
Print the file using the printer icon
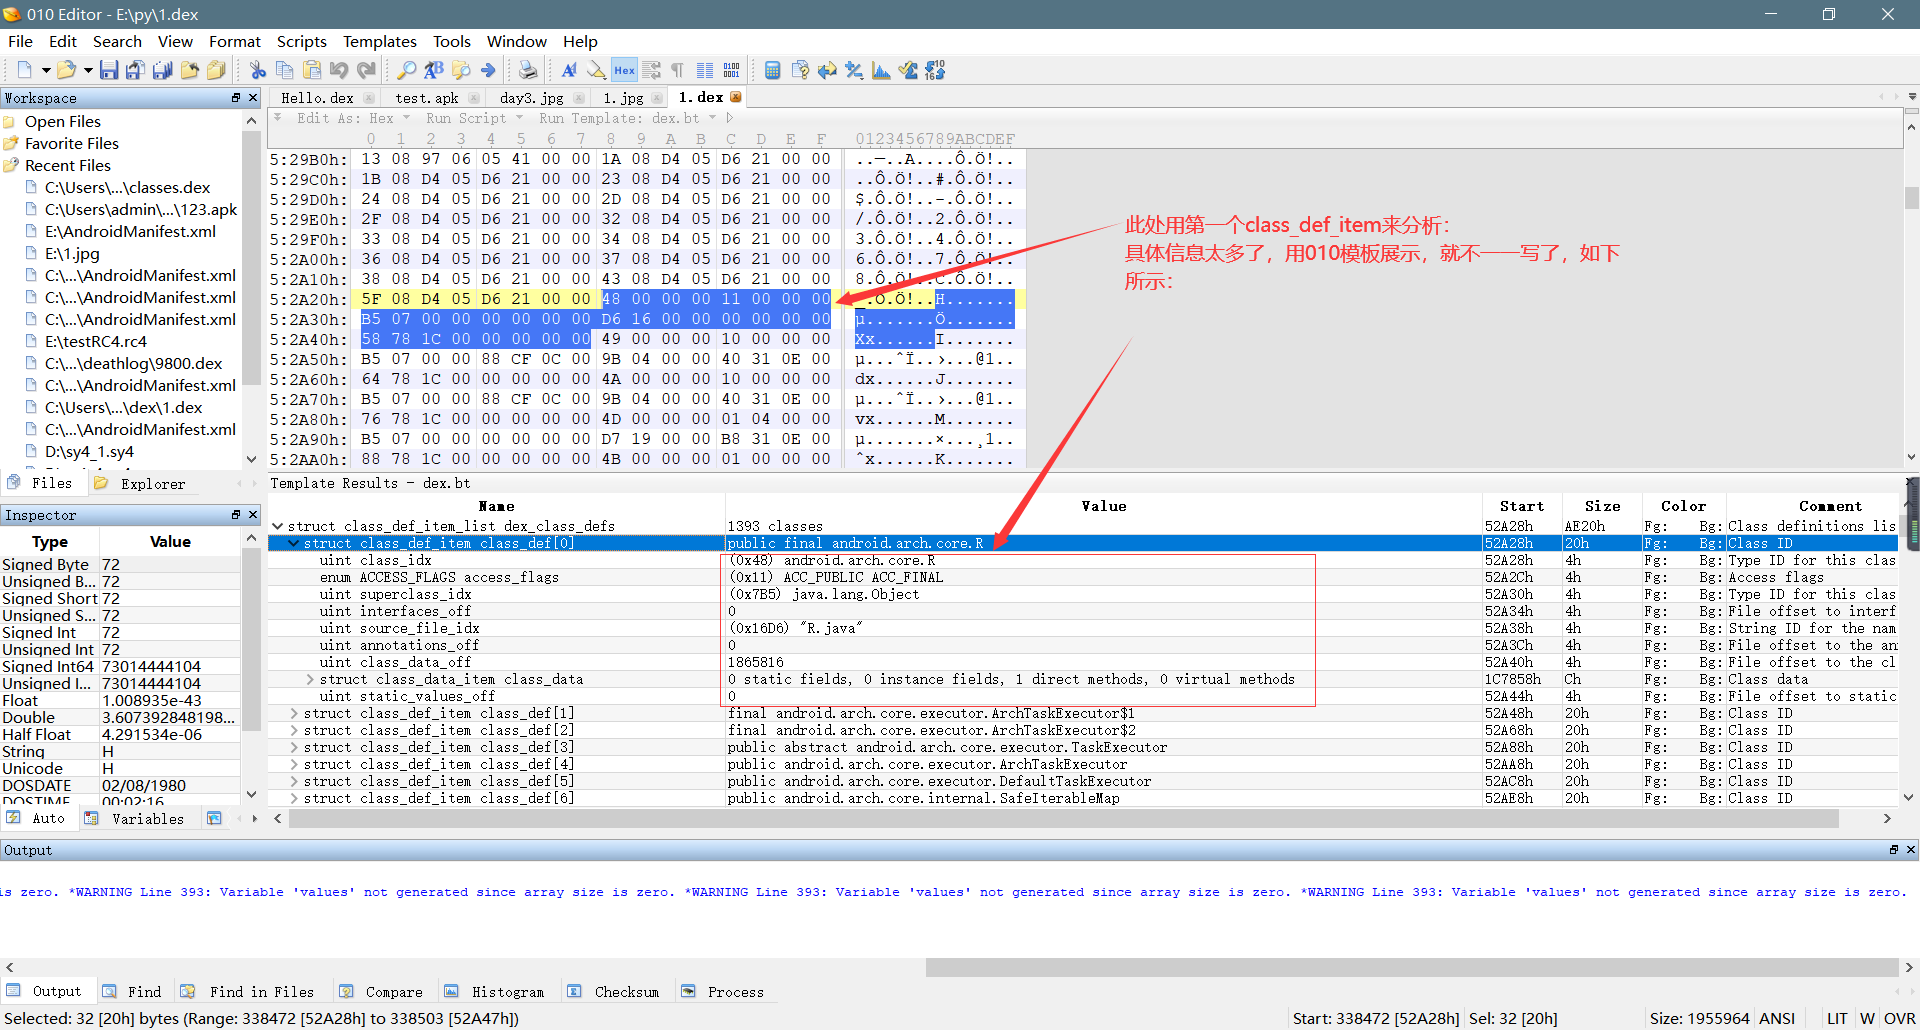click(x=528, y=70)
